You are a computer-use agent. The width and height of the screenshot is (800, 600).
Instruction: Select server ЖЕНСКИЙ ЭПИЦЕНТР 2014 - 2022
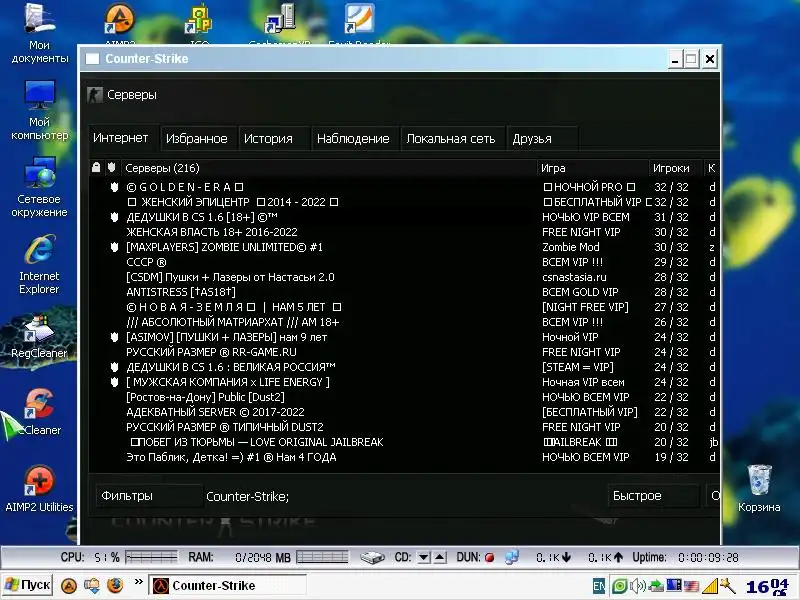pos(403,202)
